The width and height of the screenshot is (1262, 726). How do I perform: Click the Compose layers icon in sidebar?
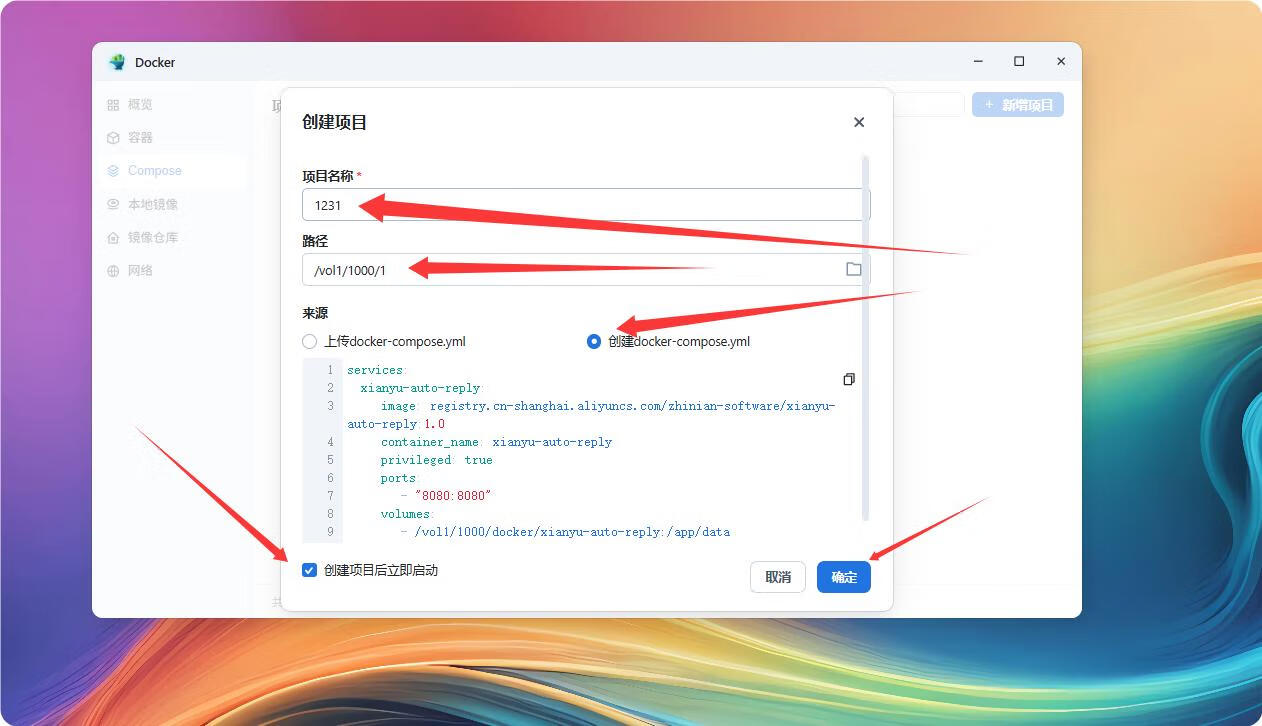(x=113, y=171)
